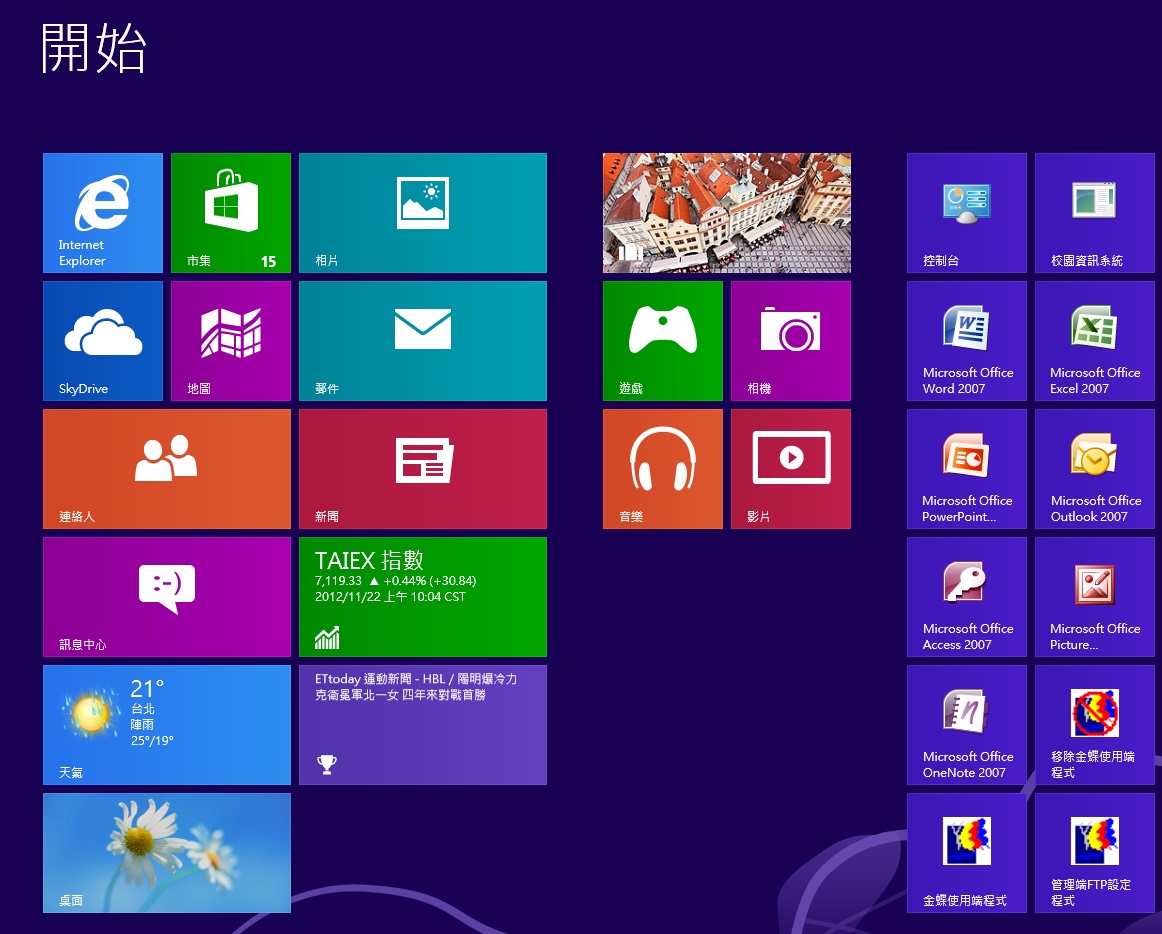
Task: Launch Microsoft Office Excel 2007
Action: (1095, 341)
